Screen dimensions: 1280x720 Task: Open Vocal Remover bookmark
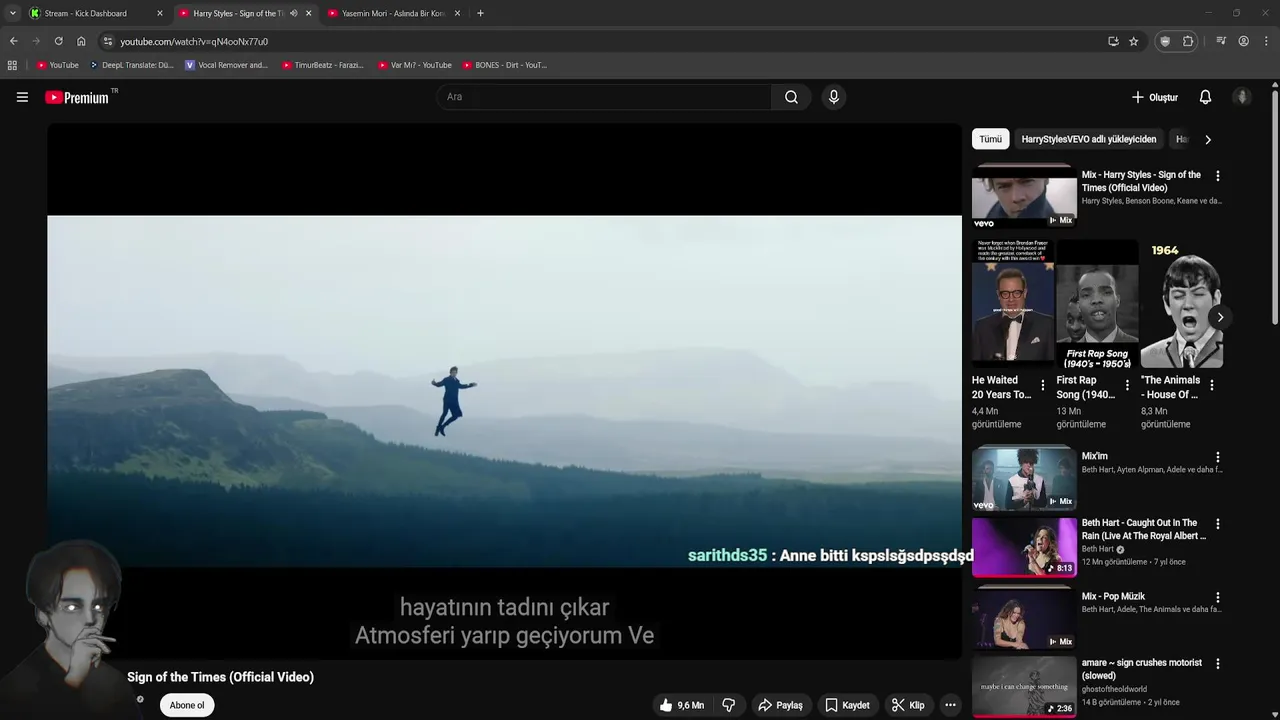227,65
